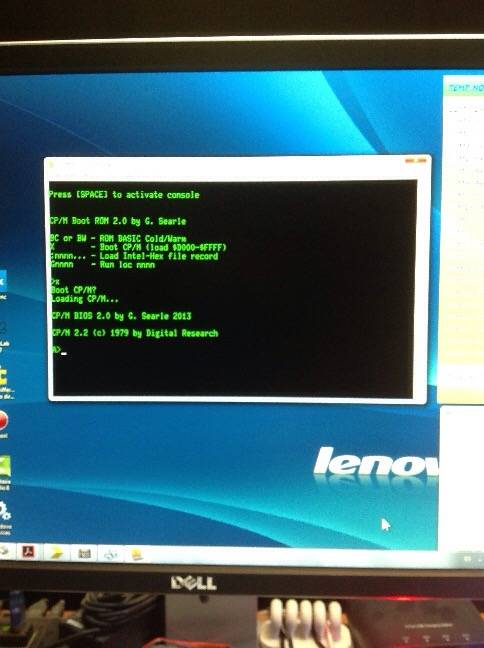484x648 pixels.
Task: Open the white gears desktop shortcut
Action: [x=5, y=512]
